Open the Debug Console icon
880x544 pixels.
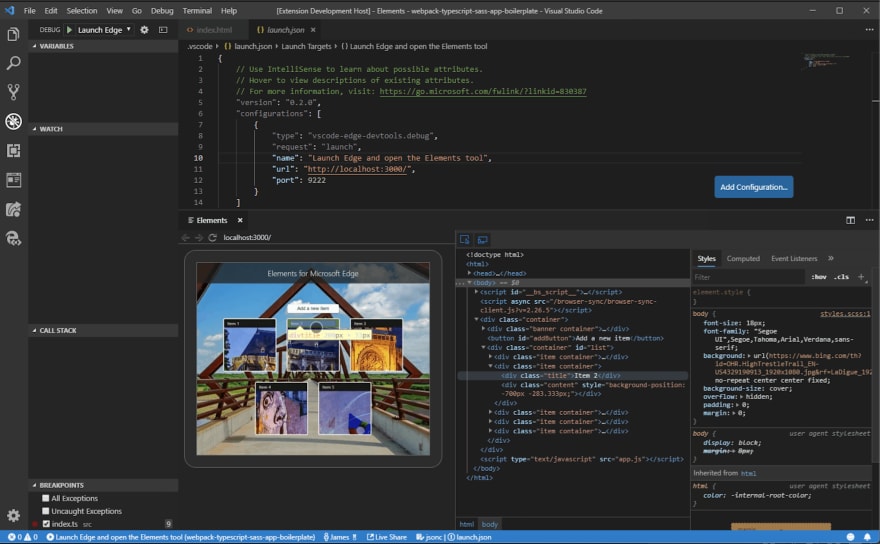(163, 30)
